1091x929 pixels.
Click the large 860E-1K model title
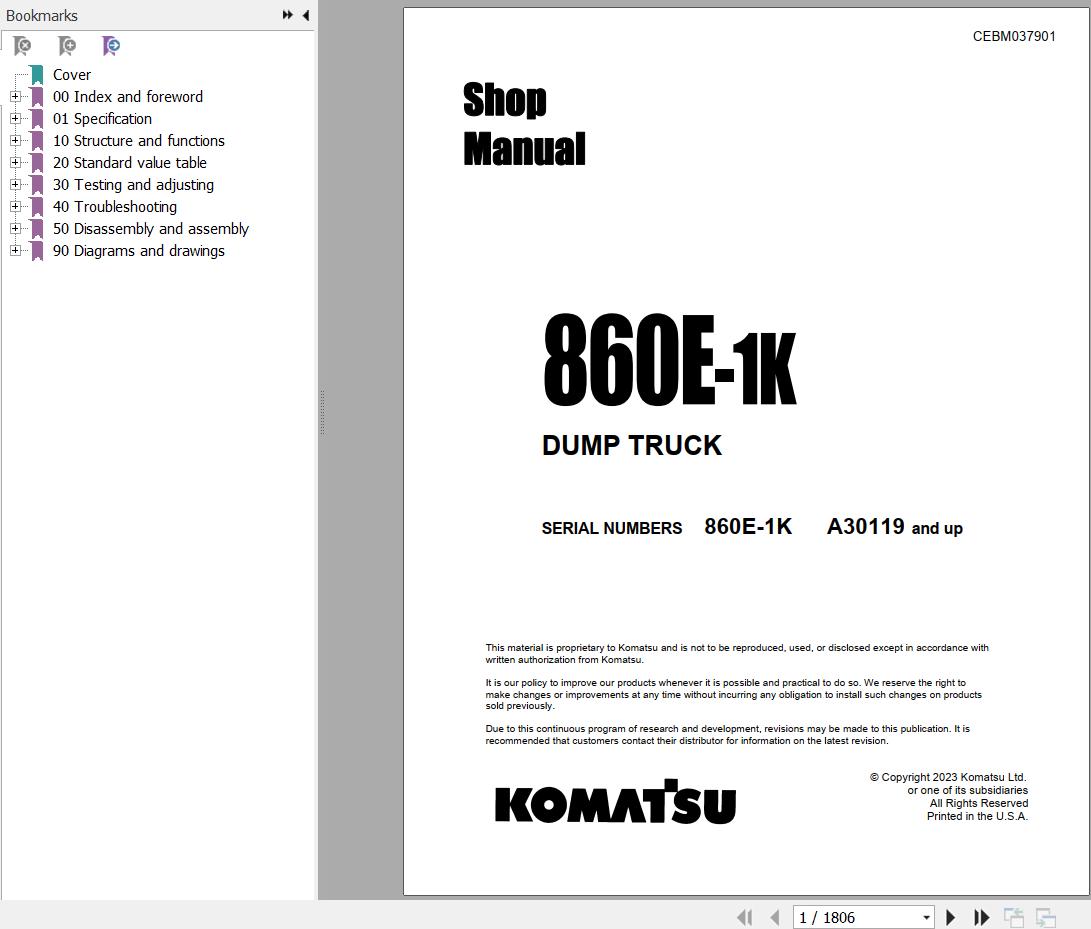pos(669,359)
